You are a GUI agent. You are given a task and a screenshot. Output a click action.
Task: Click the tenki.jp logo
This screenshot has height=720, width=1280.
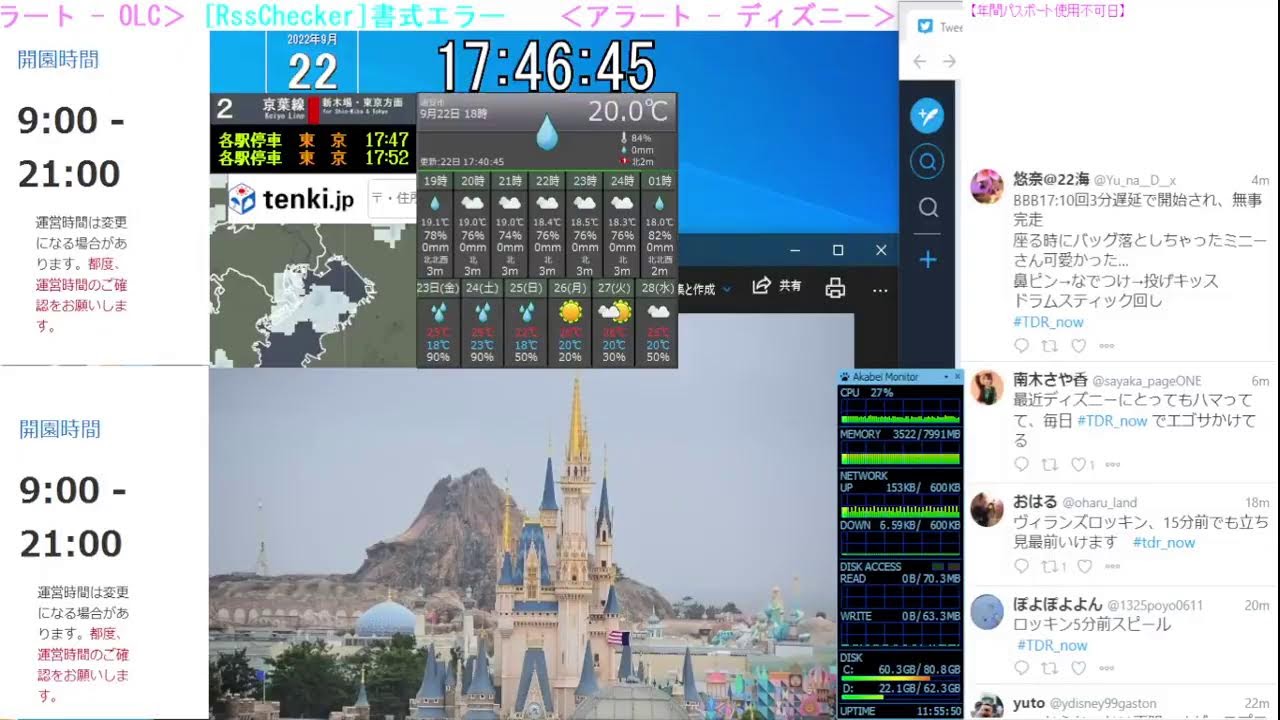[291, 200]
